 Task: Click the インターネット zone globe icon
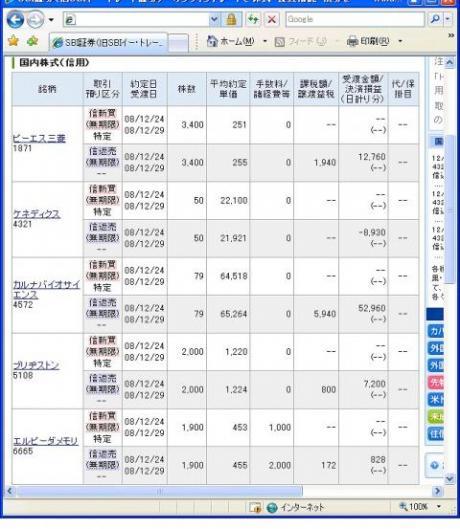click(272, 507)
